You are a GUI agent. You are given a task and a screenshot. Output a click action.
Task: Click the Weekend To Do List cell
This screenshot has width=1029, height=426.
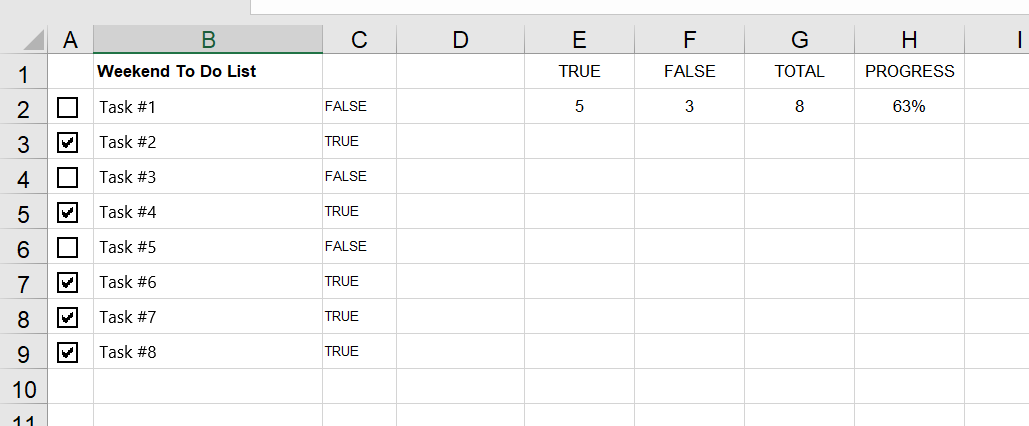click(208, 72)
